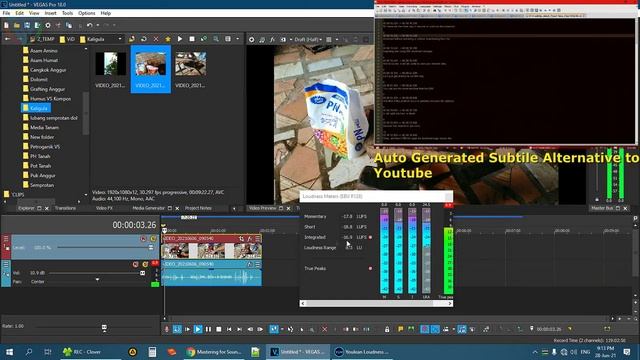This screenshot has height=360, width=640.
Task: Mute the audio track
Action: tap(136, 264)
